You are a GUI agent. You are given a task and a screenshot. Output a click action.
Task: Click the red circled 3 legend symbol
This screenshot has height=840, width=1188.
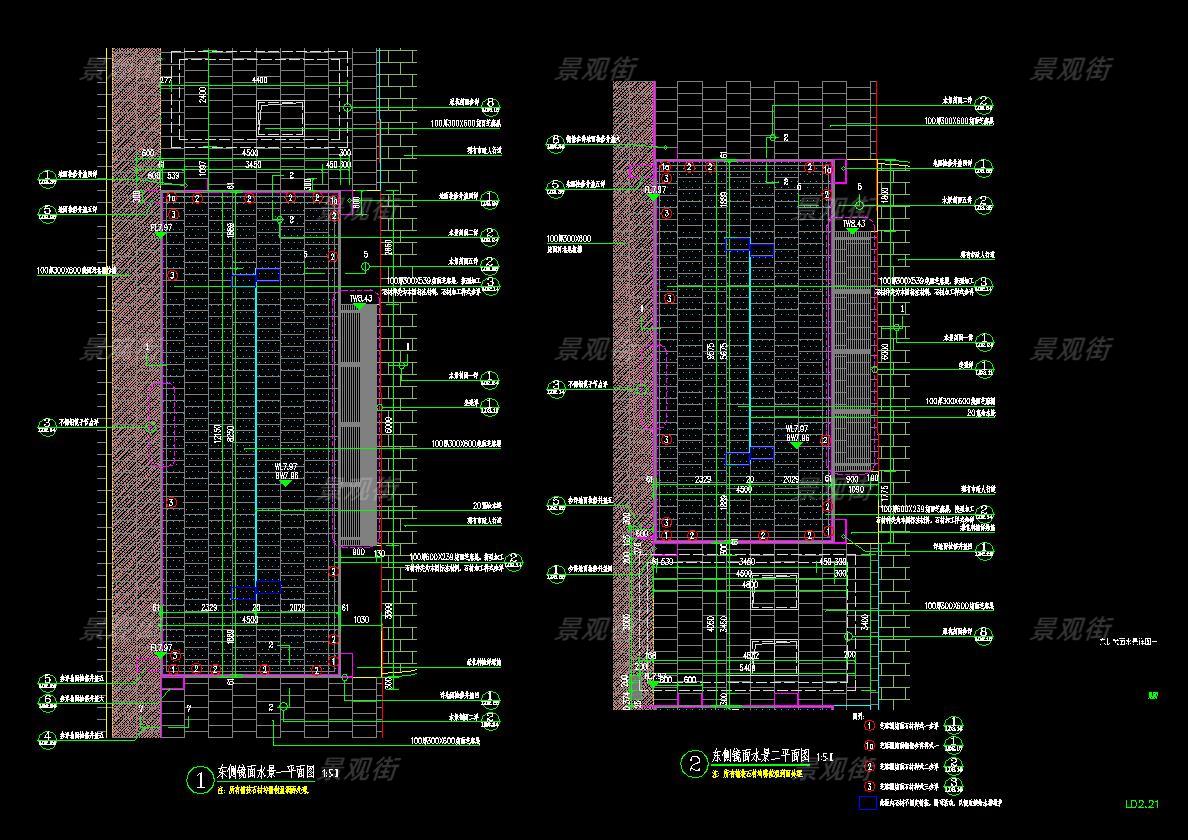pyautogui.click(x=869, y=785)
